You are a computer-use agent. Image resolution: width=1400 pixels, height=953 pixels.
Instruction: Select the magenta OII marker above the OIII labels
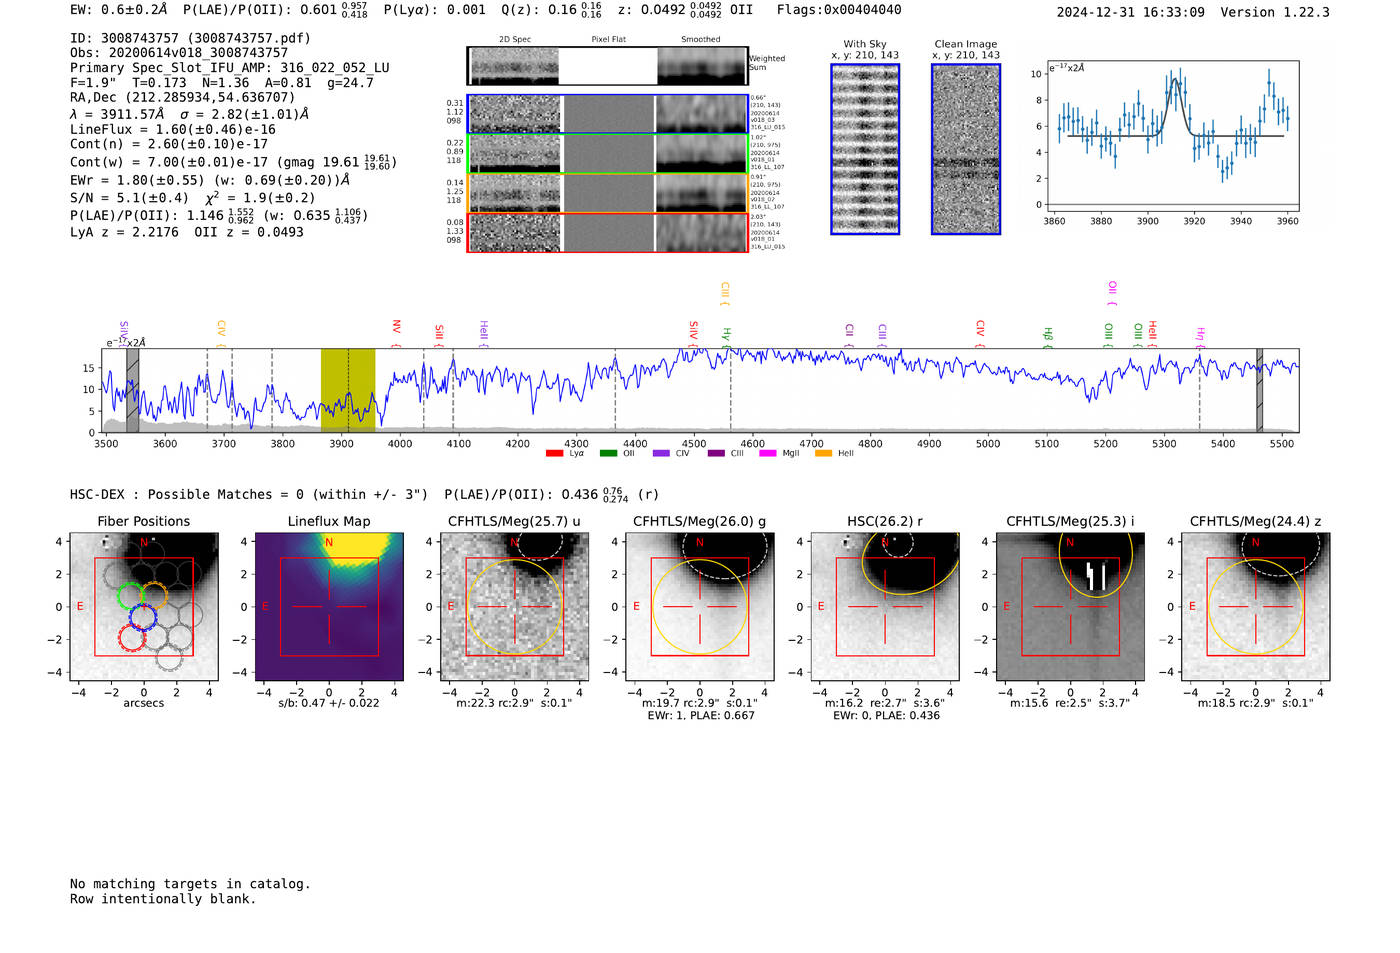(x=1112, y=293)
